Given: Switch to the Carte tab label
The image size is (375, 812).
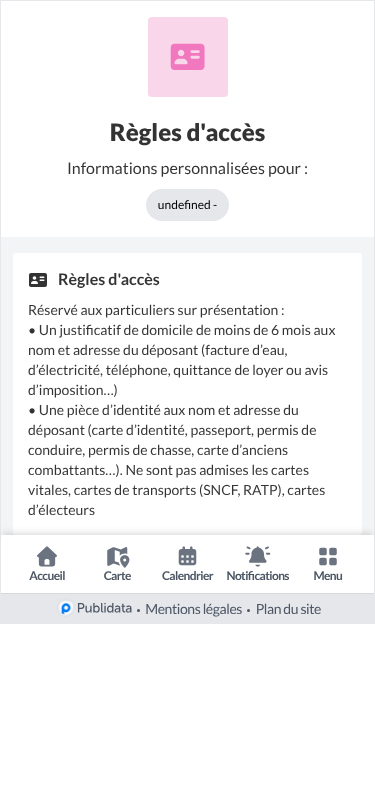Looking at the screenshot, I should tap(118, 576).
